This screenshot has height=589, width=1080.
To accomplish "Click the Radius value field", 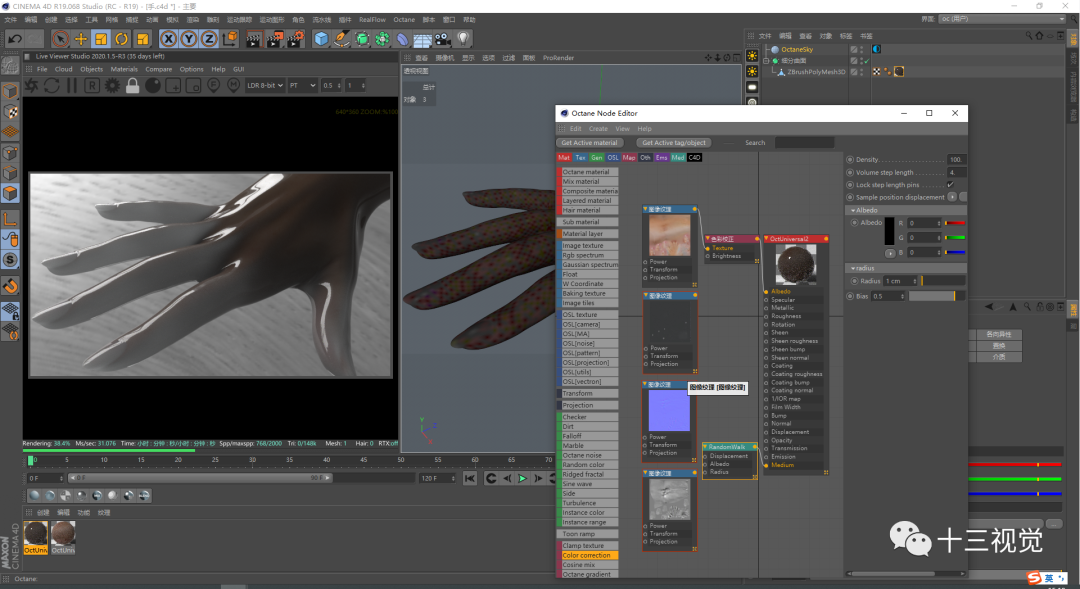I will tap(902, 281).
